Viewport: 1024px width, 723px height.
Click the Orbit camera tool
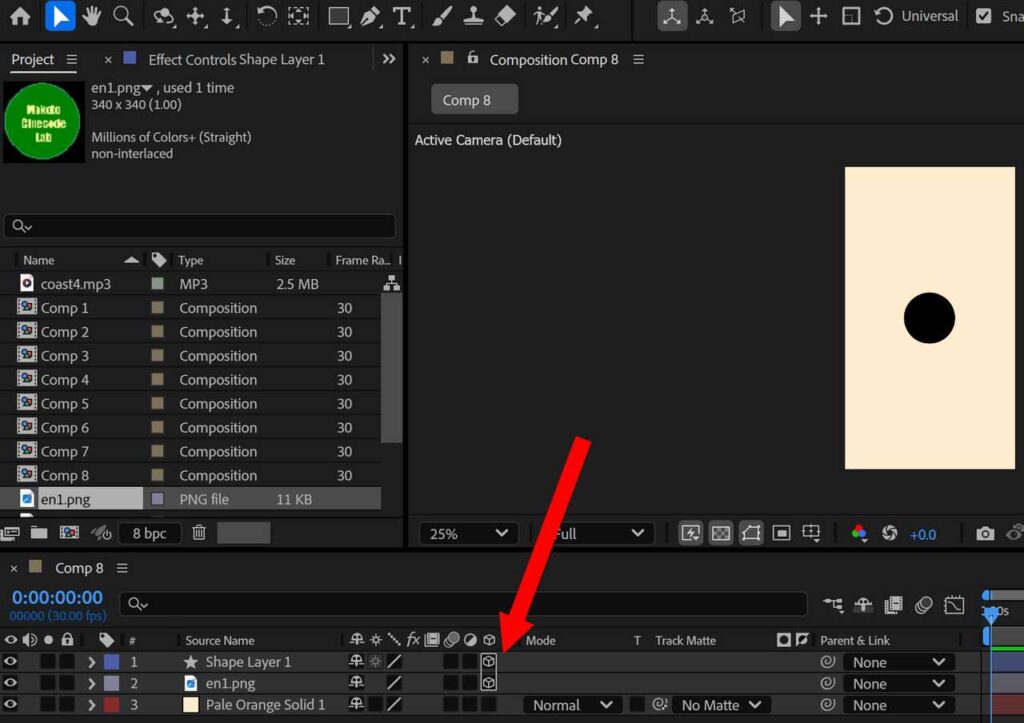tap(163, 16)
